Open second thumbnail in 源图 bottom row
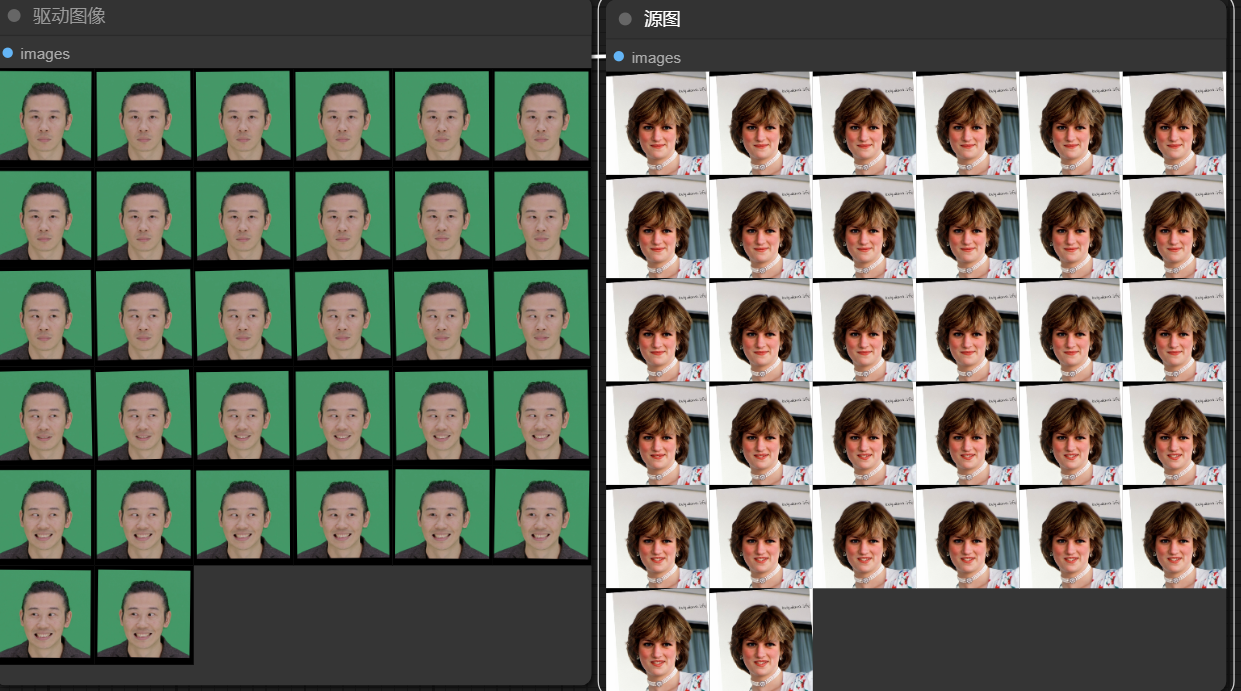 (761, 639)
